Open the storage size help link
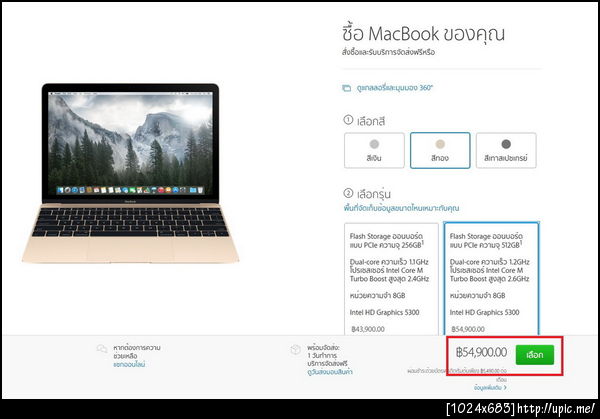 (x=401, y=208)
